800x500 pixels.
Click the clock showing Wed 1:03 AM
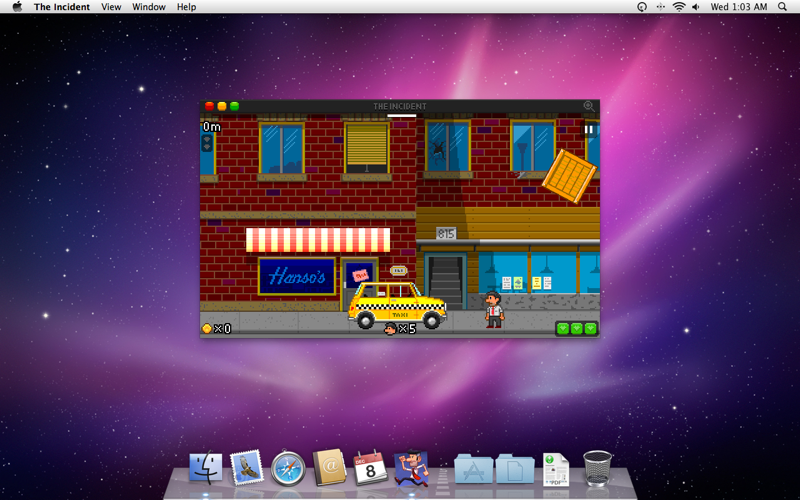coord(739,7)
